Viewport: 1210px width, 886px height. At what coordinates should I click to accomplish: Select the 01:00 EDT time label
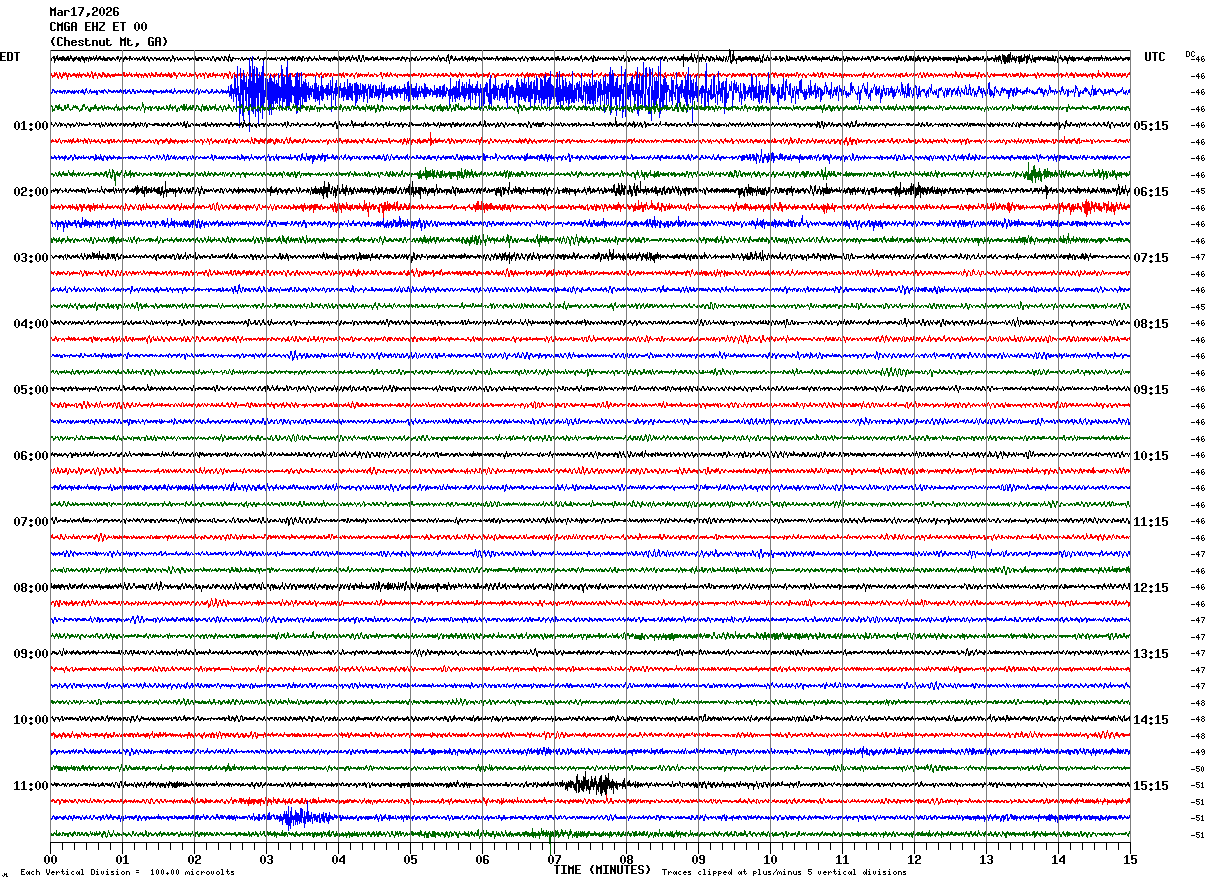[x=31, y=126]
